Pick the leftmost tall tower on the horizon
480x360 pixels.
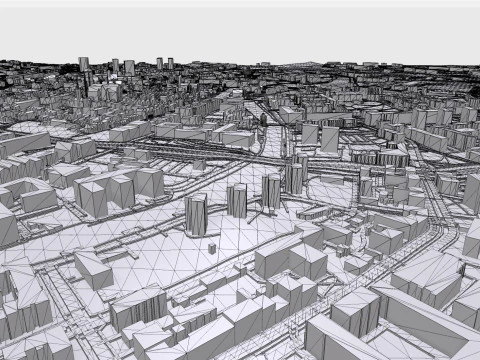[x=84, y=64]
